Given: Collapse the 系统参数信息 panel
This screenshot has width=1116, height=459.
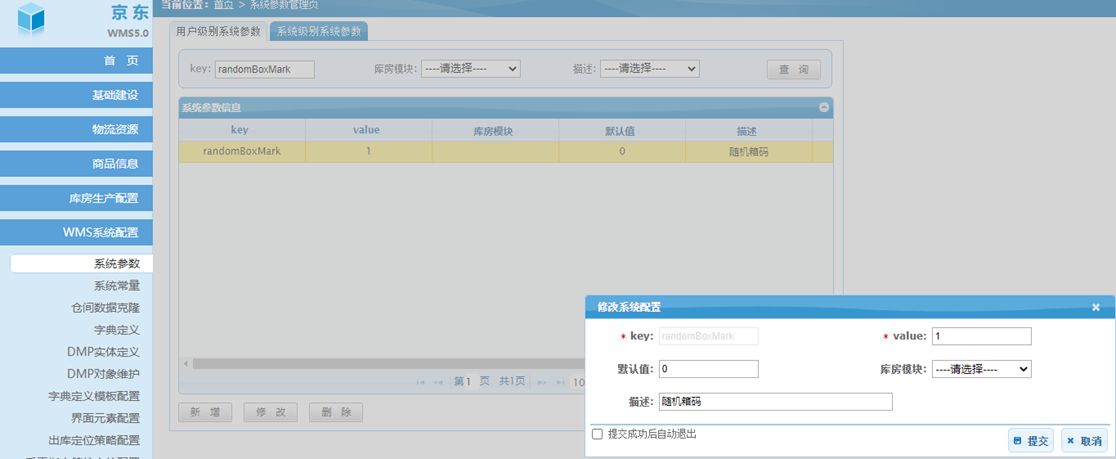Looking at the screenshot, I should (x=824, y=107).
